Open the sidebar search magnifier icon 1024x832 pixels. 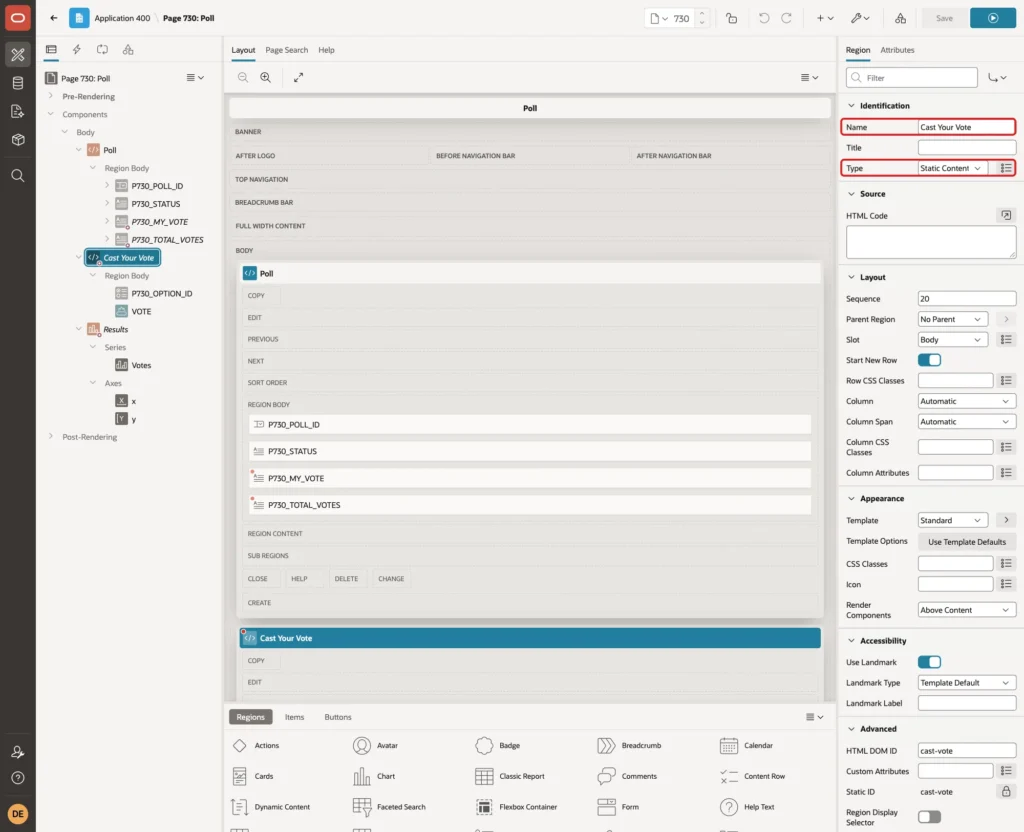[x=18, y=176]
